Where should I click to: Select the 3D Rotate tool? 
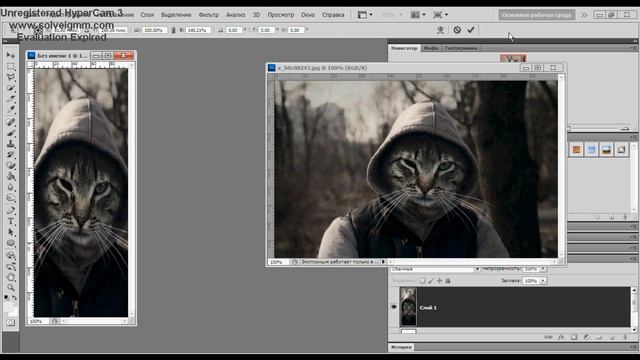pos(11,256)
